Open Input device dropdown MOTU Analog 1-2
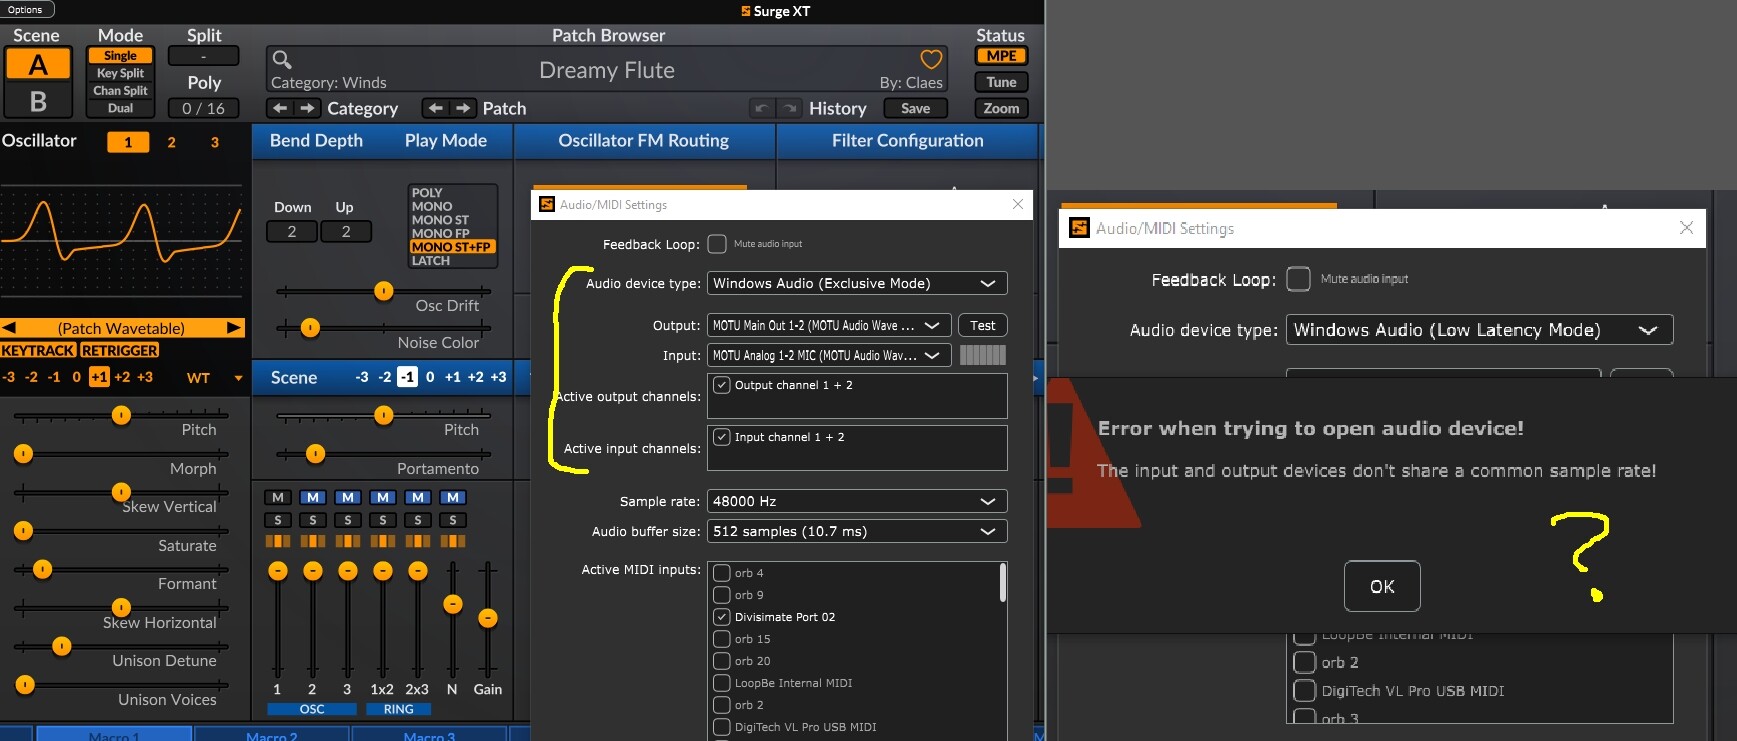 [829, 355]
